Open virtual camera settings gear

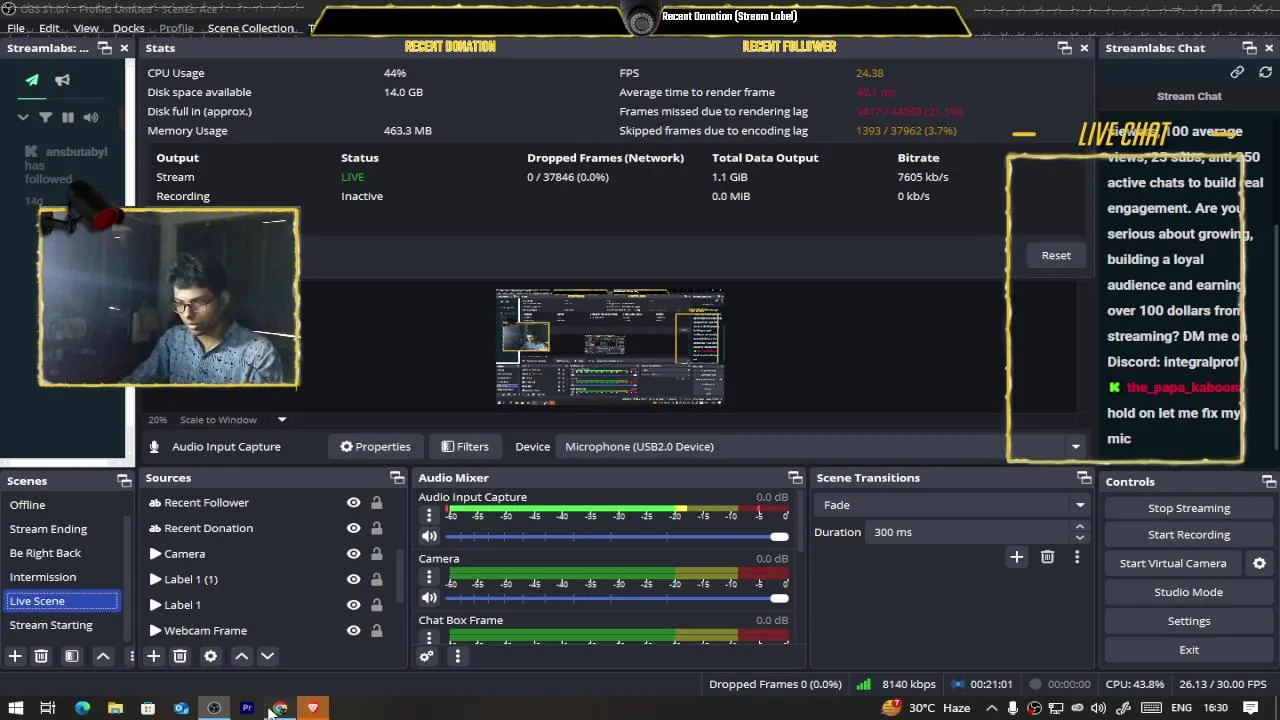coord(1259,563)
